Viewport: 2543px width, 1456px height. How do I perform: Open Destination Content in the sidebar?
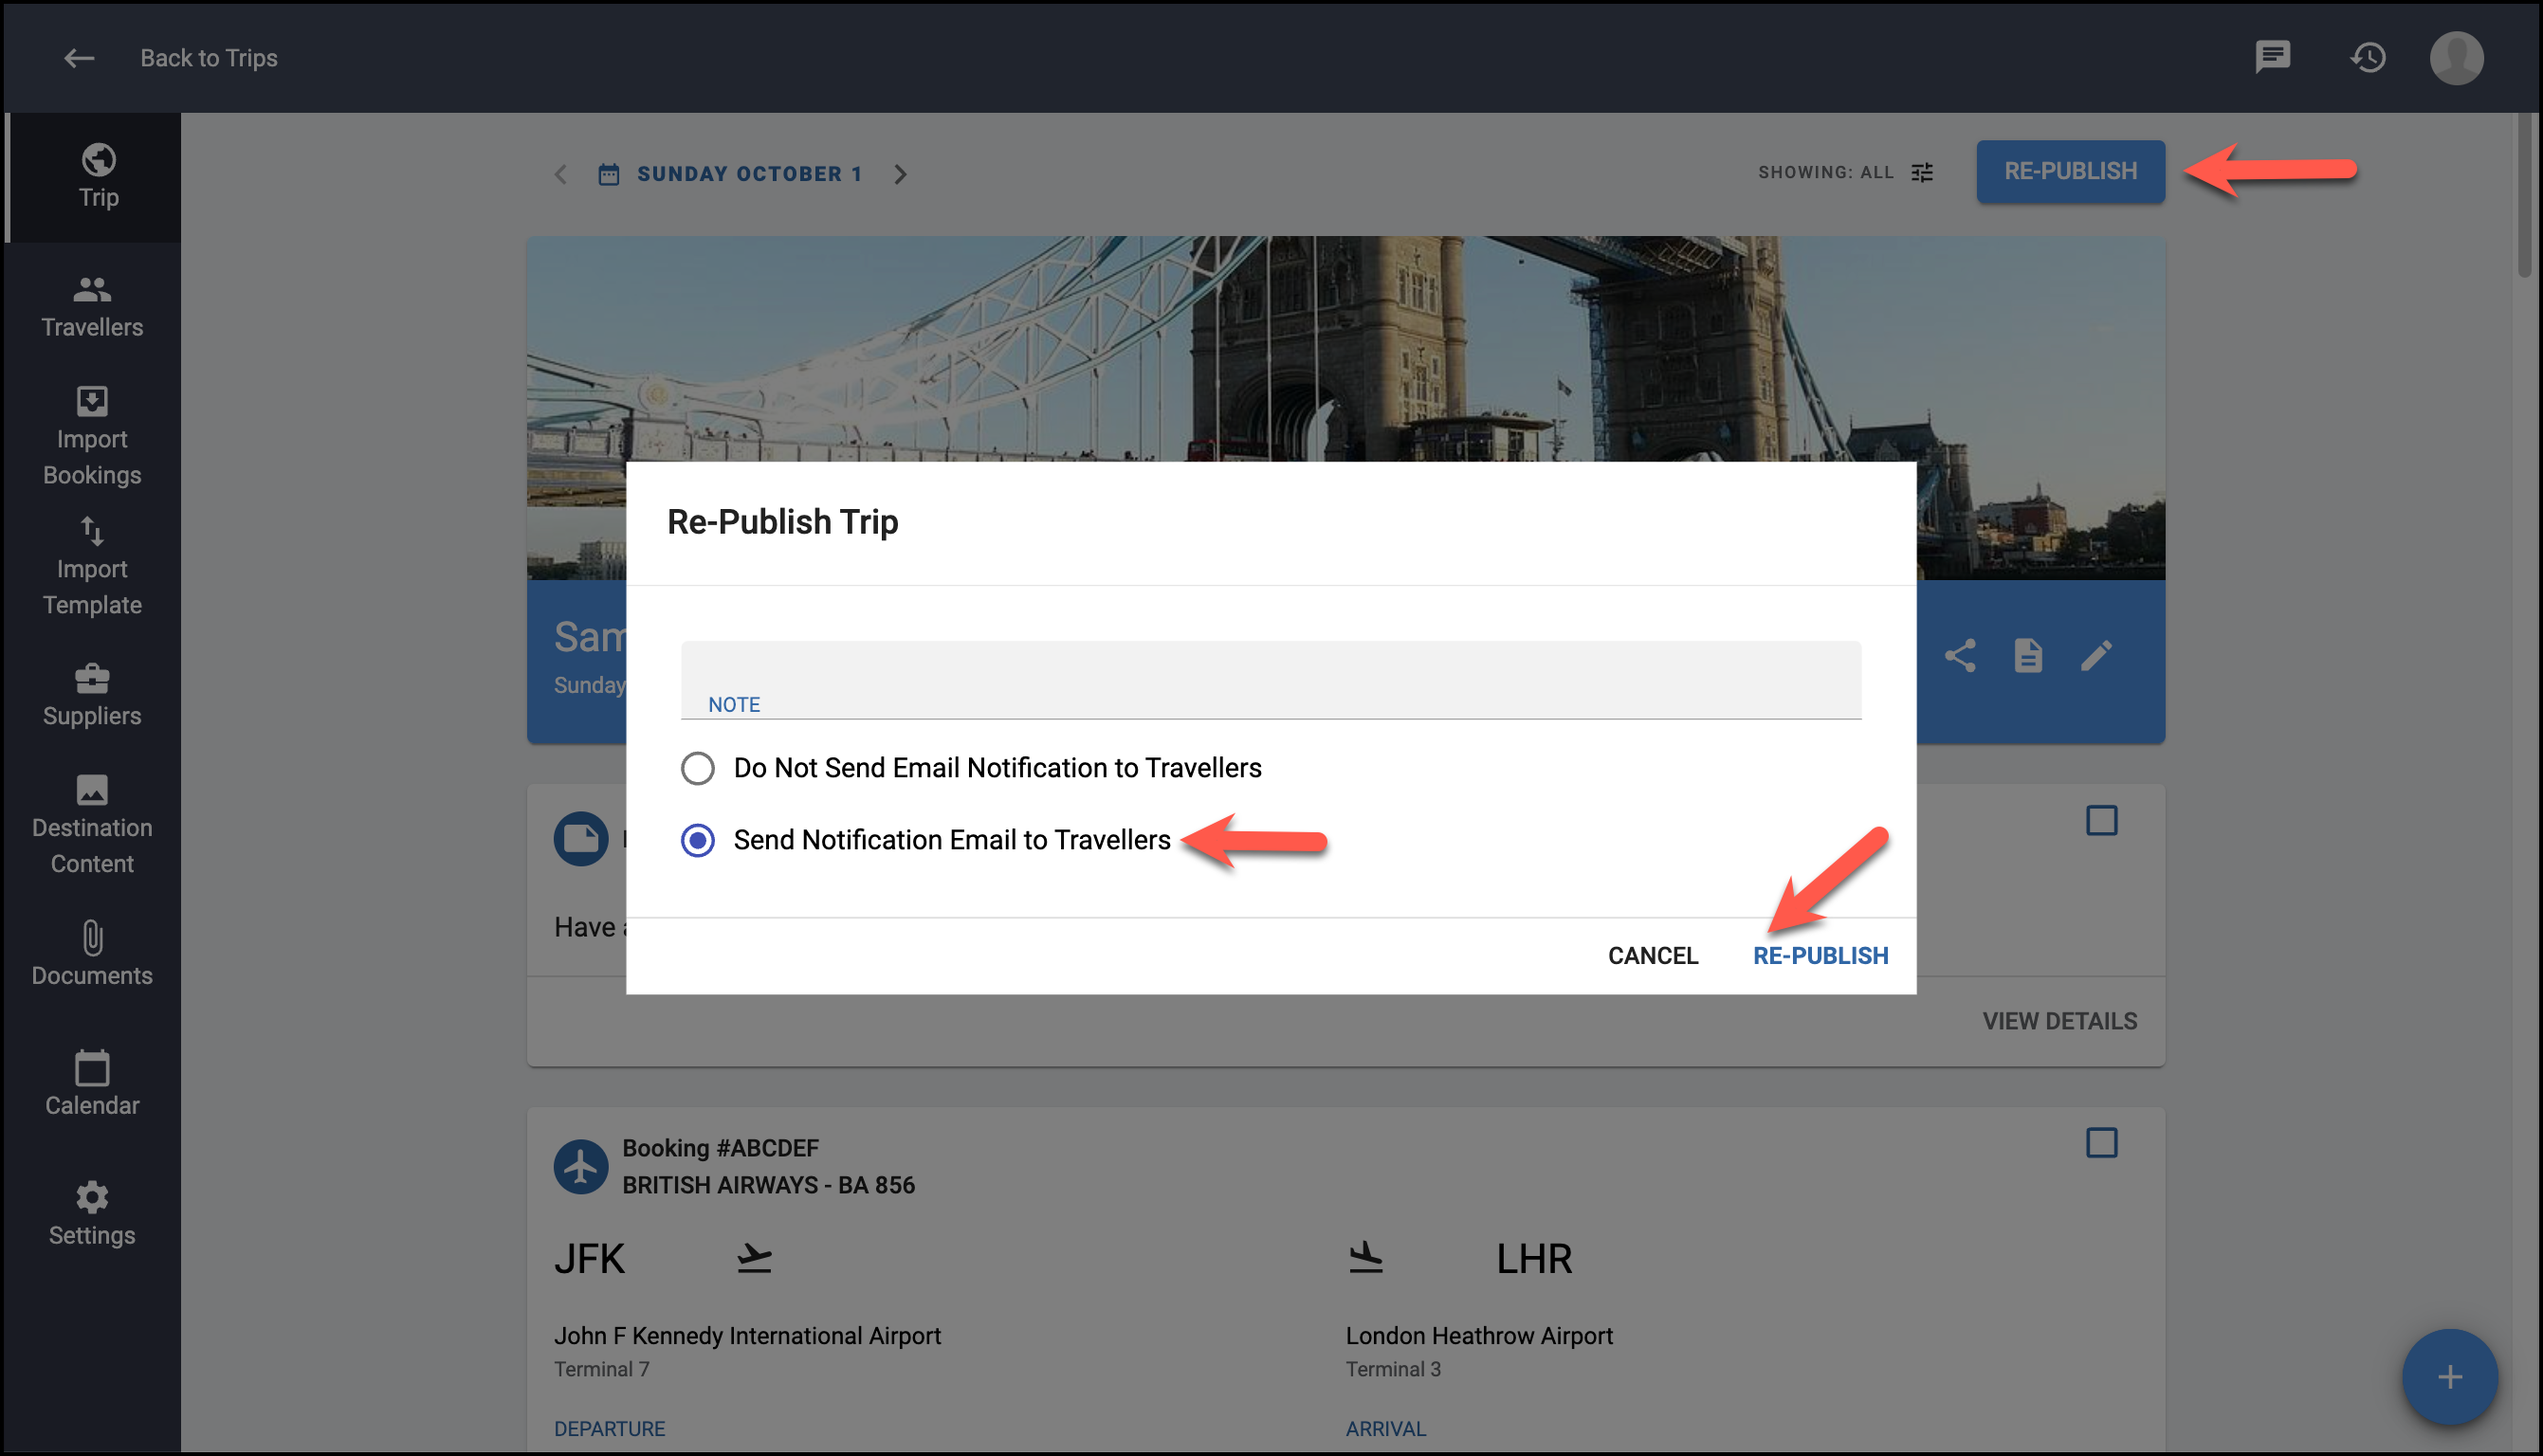(92, 826)
